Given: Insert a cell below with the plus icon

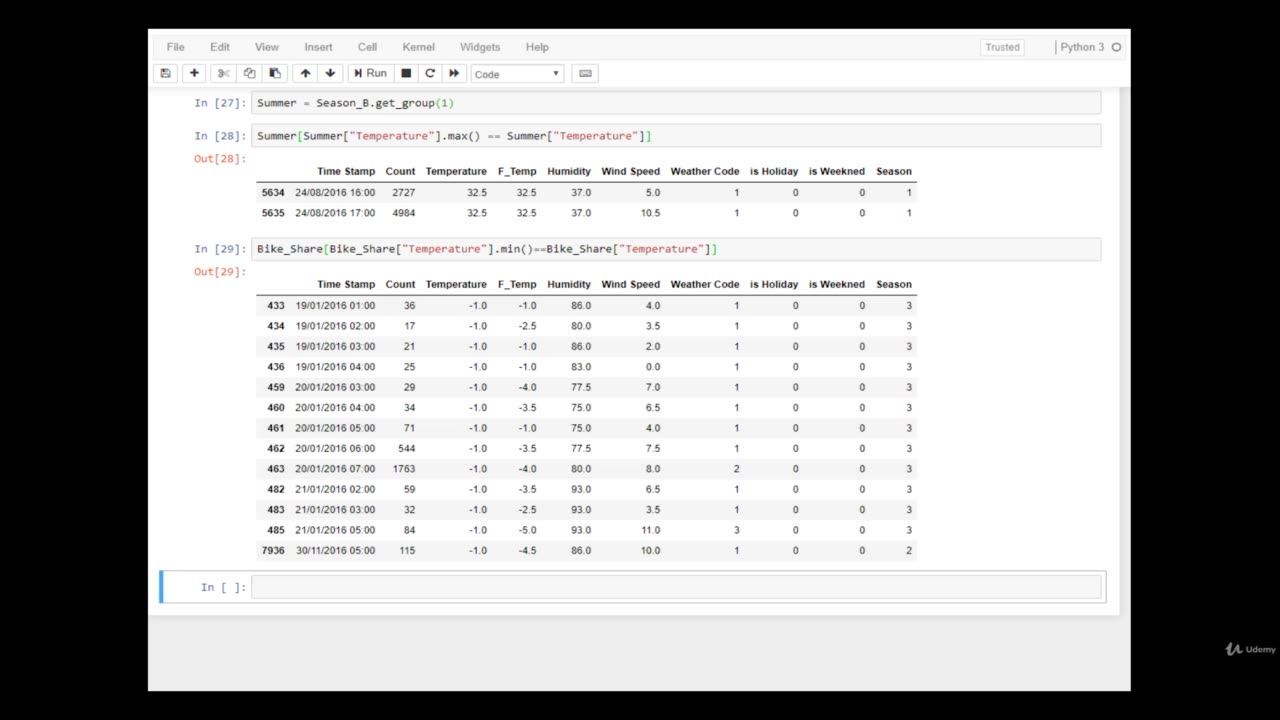Looking at the screenshot, I should (194, 73).
